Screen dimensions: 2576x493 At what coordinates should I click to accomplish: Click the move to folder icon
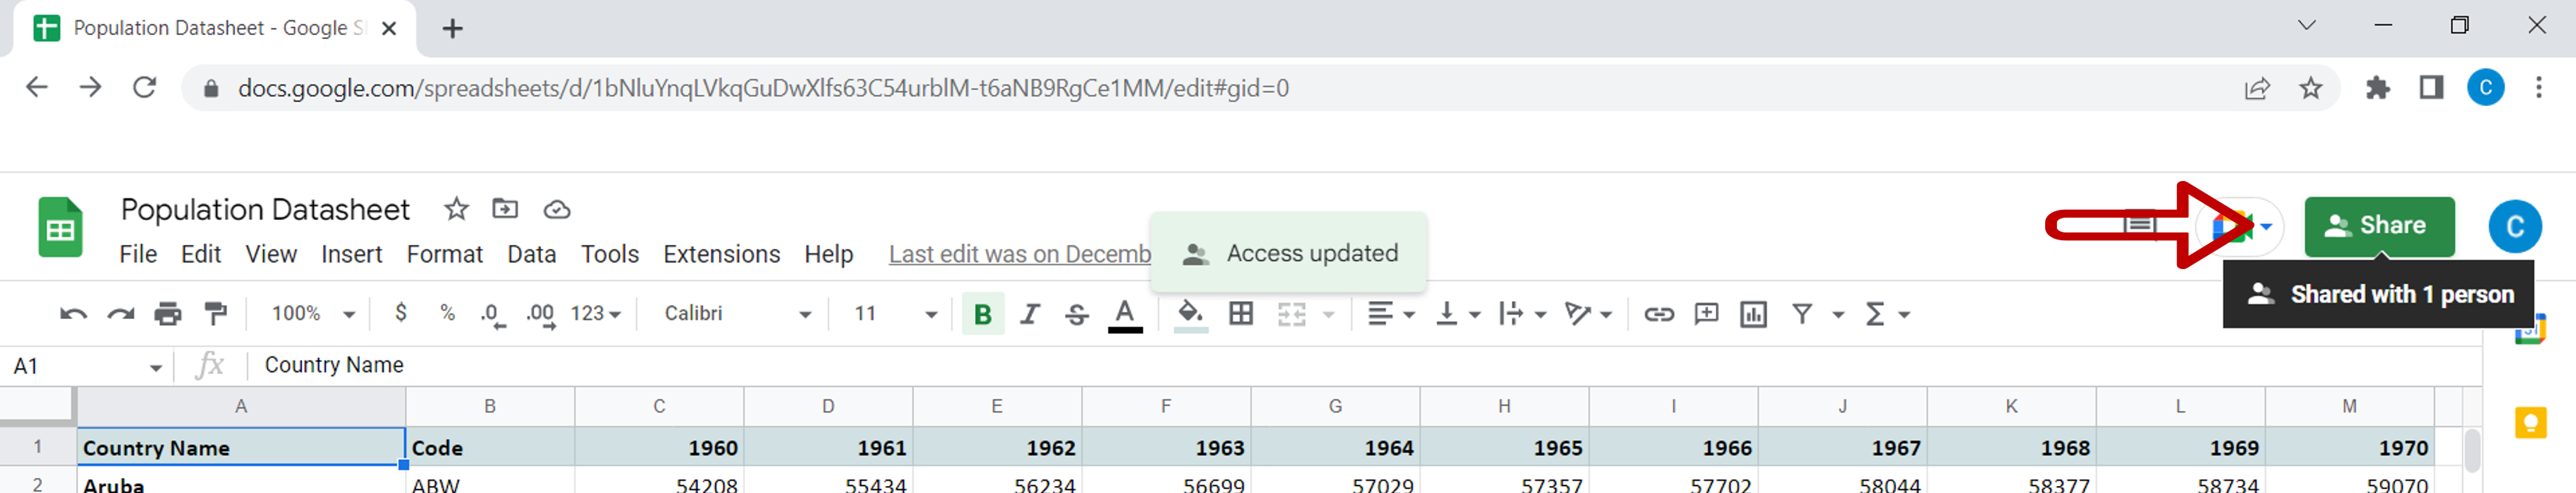505,209
